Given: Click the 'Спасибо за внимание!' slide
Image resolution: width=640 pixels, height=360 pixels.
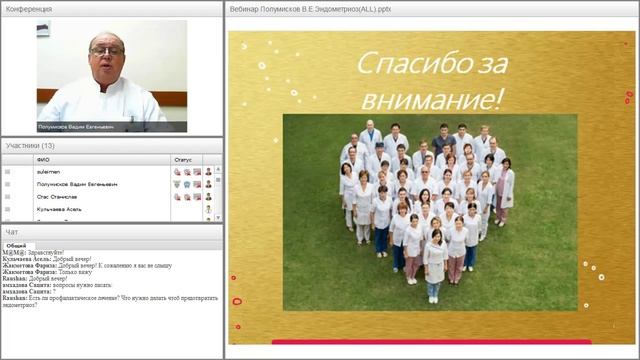Looking at the screenshot, I should coord(432,188).
